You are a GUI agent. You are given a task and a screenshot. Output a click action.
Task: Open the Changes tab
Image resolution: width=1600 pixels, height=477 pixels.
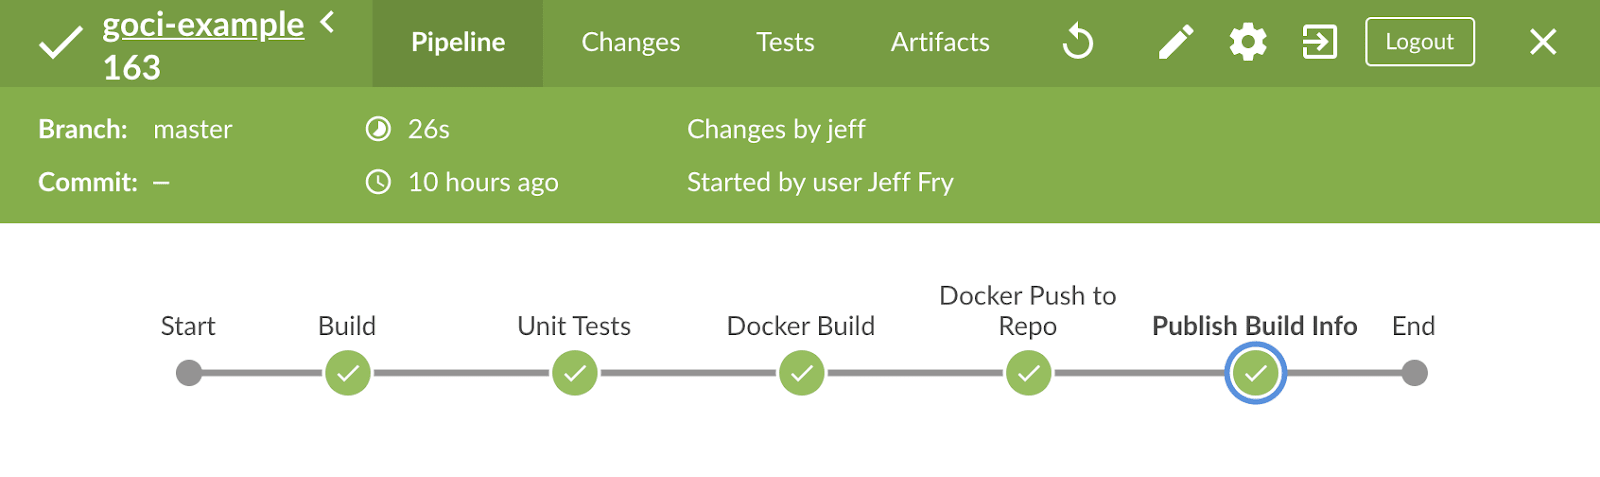pos(631,42)
